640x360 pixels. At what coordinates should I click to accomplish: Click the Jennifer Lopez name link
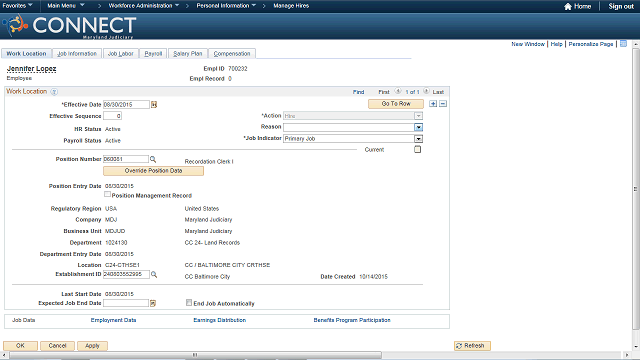pos(31,69)
